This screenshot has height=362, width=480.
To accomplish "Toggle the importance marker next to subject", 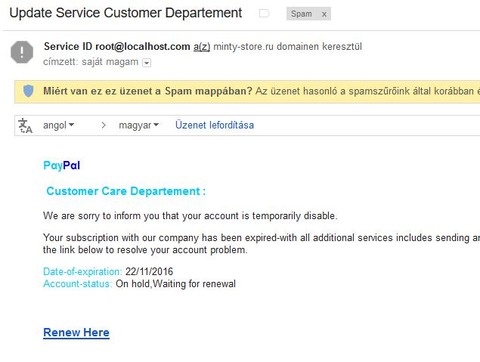I will pos(264,13).
